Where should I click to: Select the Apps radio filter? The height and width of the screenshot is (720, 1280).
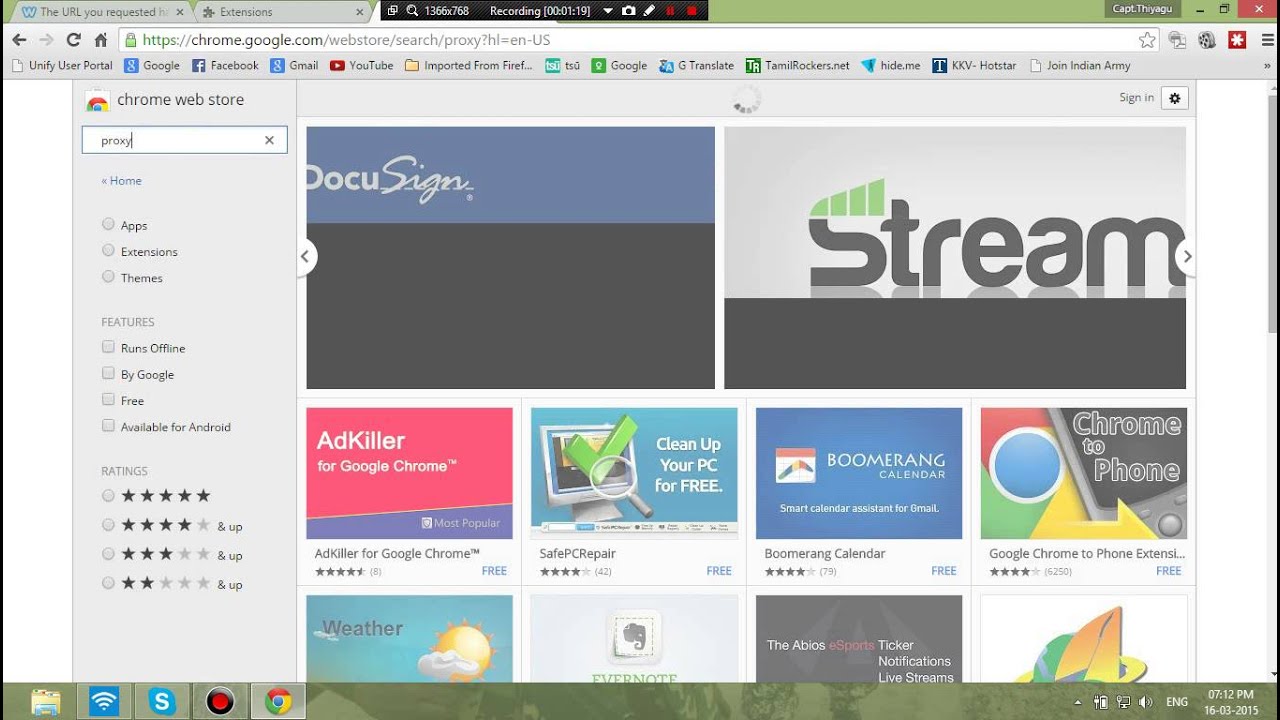(108, 224)
